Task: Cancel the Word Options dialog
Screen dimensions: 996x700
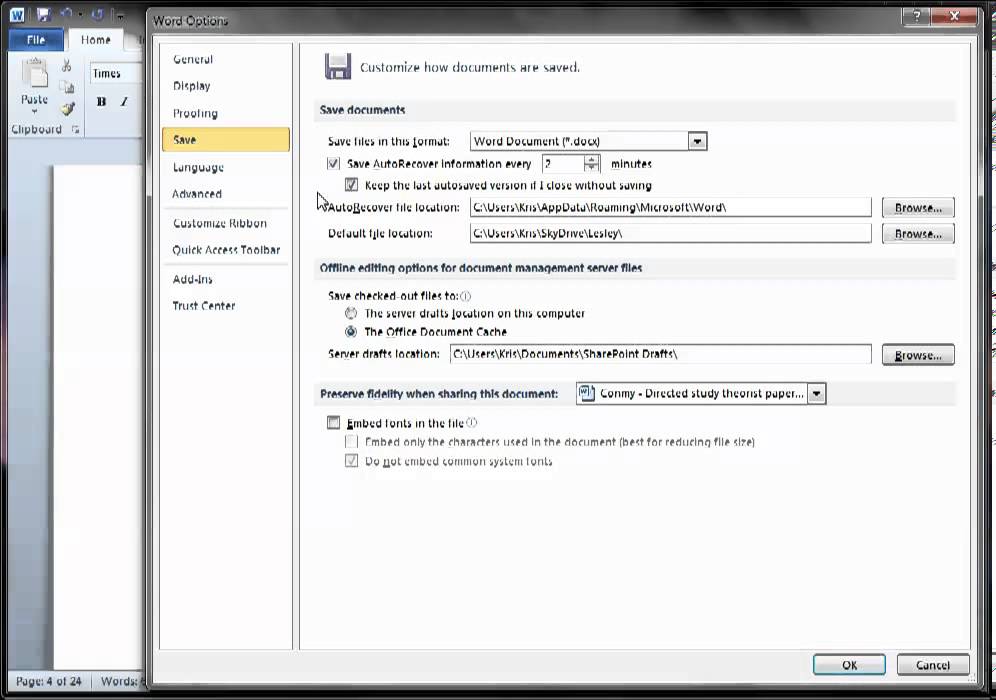Action: tap(933, 664)
